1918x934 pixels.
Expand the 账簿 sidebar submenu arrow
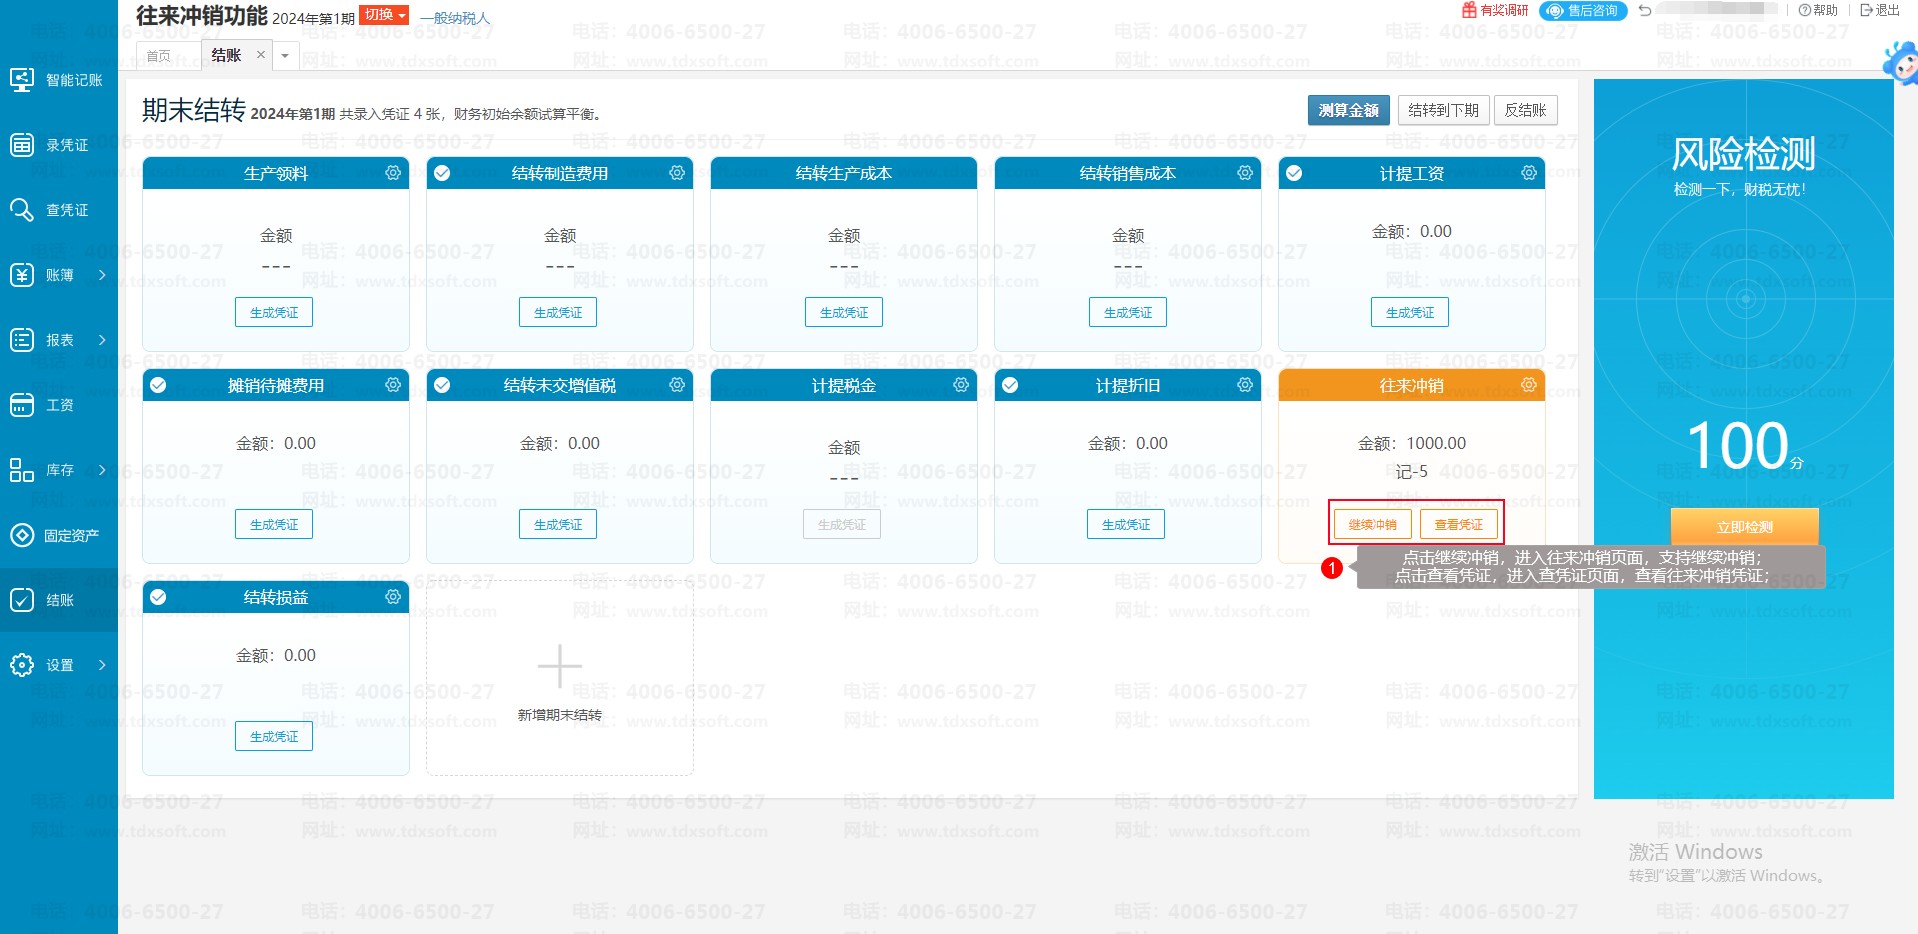[102, 275]
